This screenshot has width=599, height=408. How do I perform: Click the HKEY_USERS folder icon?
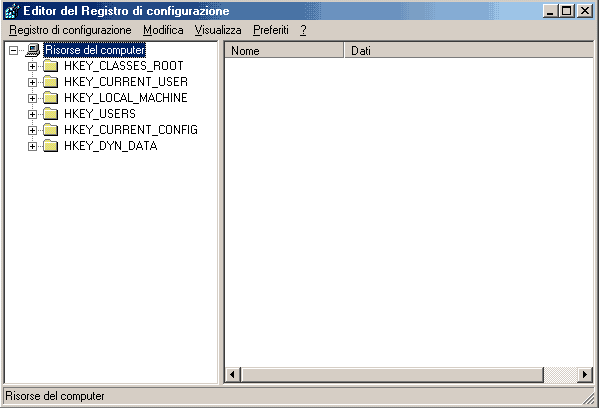point(50,114)
